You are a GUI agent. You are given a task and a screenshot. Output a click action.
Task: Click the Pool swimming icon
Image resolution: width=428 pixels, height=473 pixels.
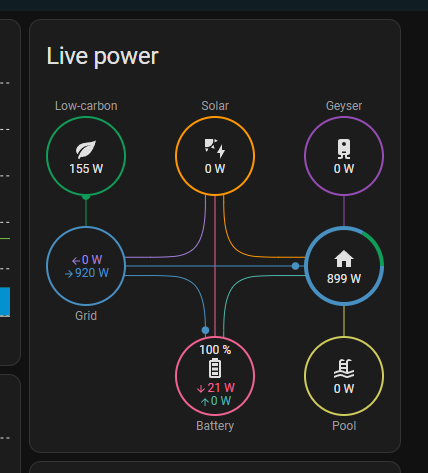pos(344,369)
